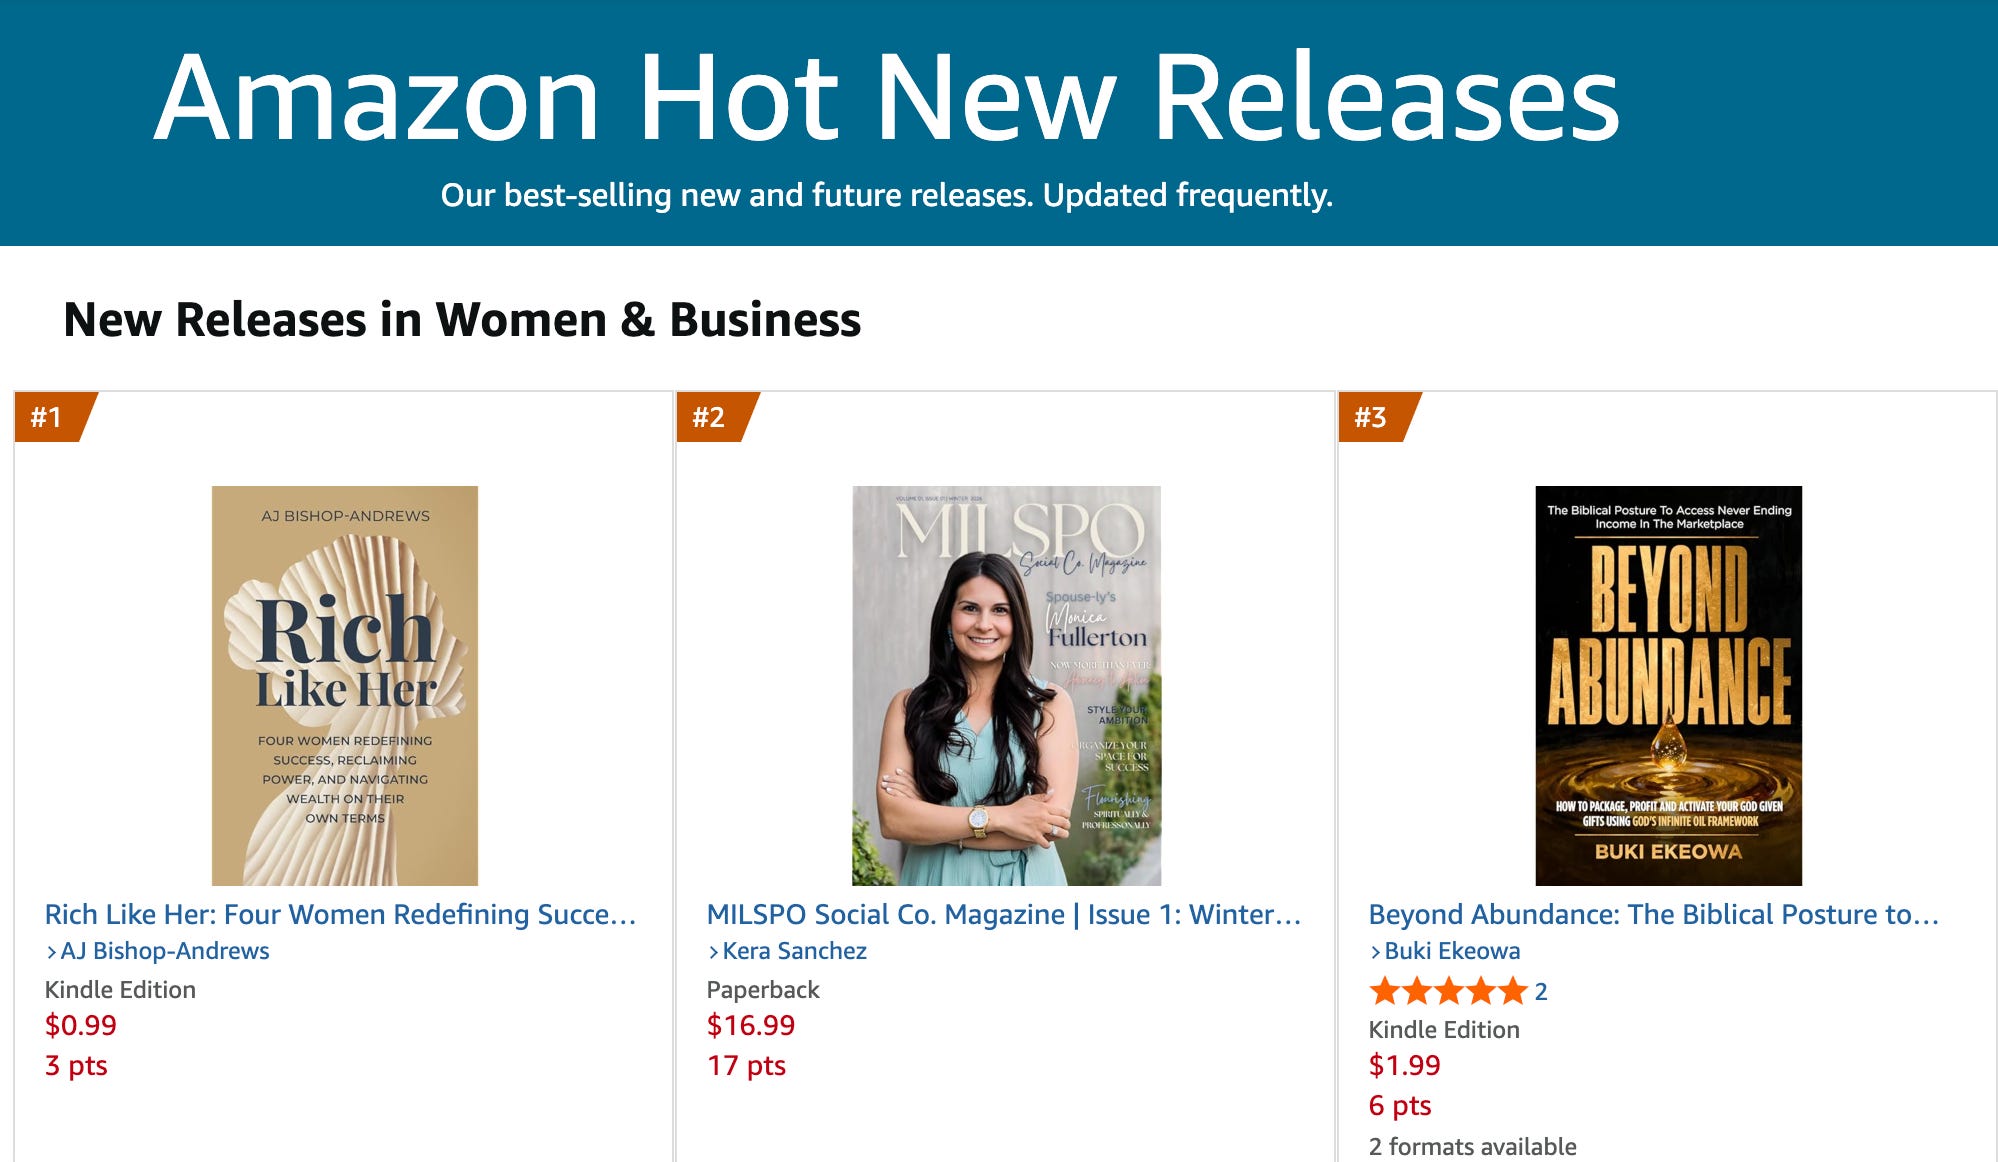This screenshot has width=1998, height=1162.
Task: Click the Amazon Hot New Releases banner heading
Action: coord(887,97)
